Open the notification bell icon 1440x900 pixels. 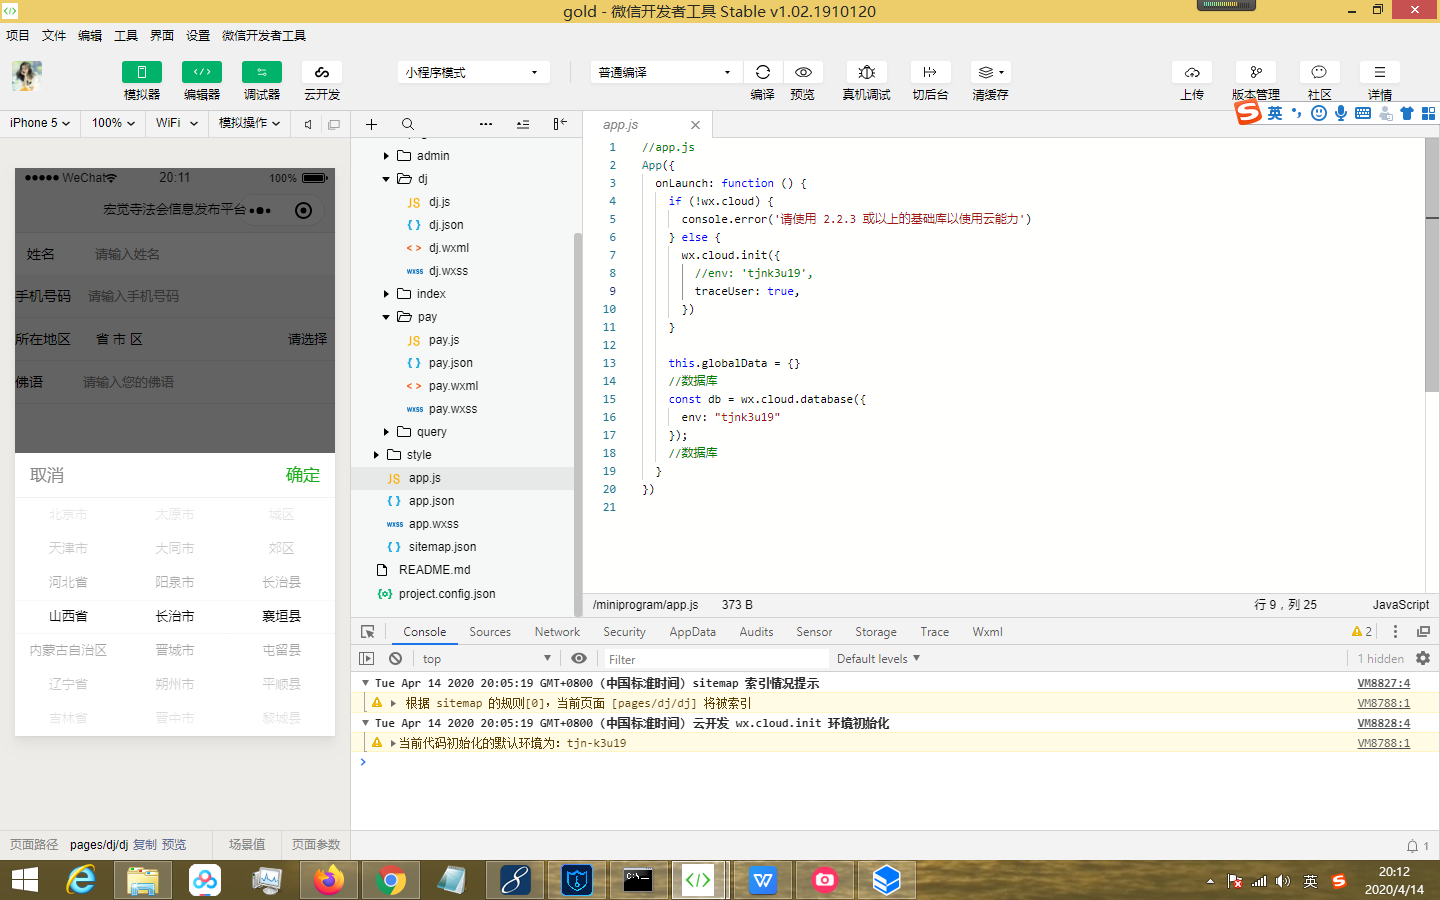pyautogui.click(x=1413, y=846)
